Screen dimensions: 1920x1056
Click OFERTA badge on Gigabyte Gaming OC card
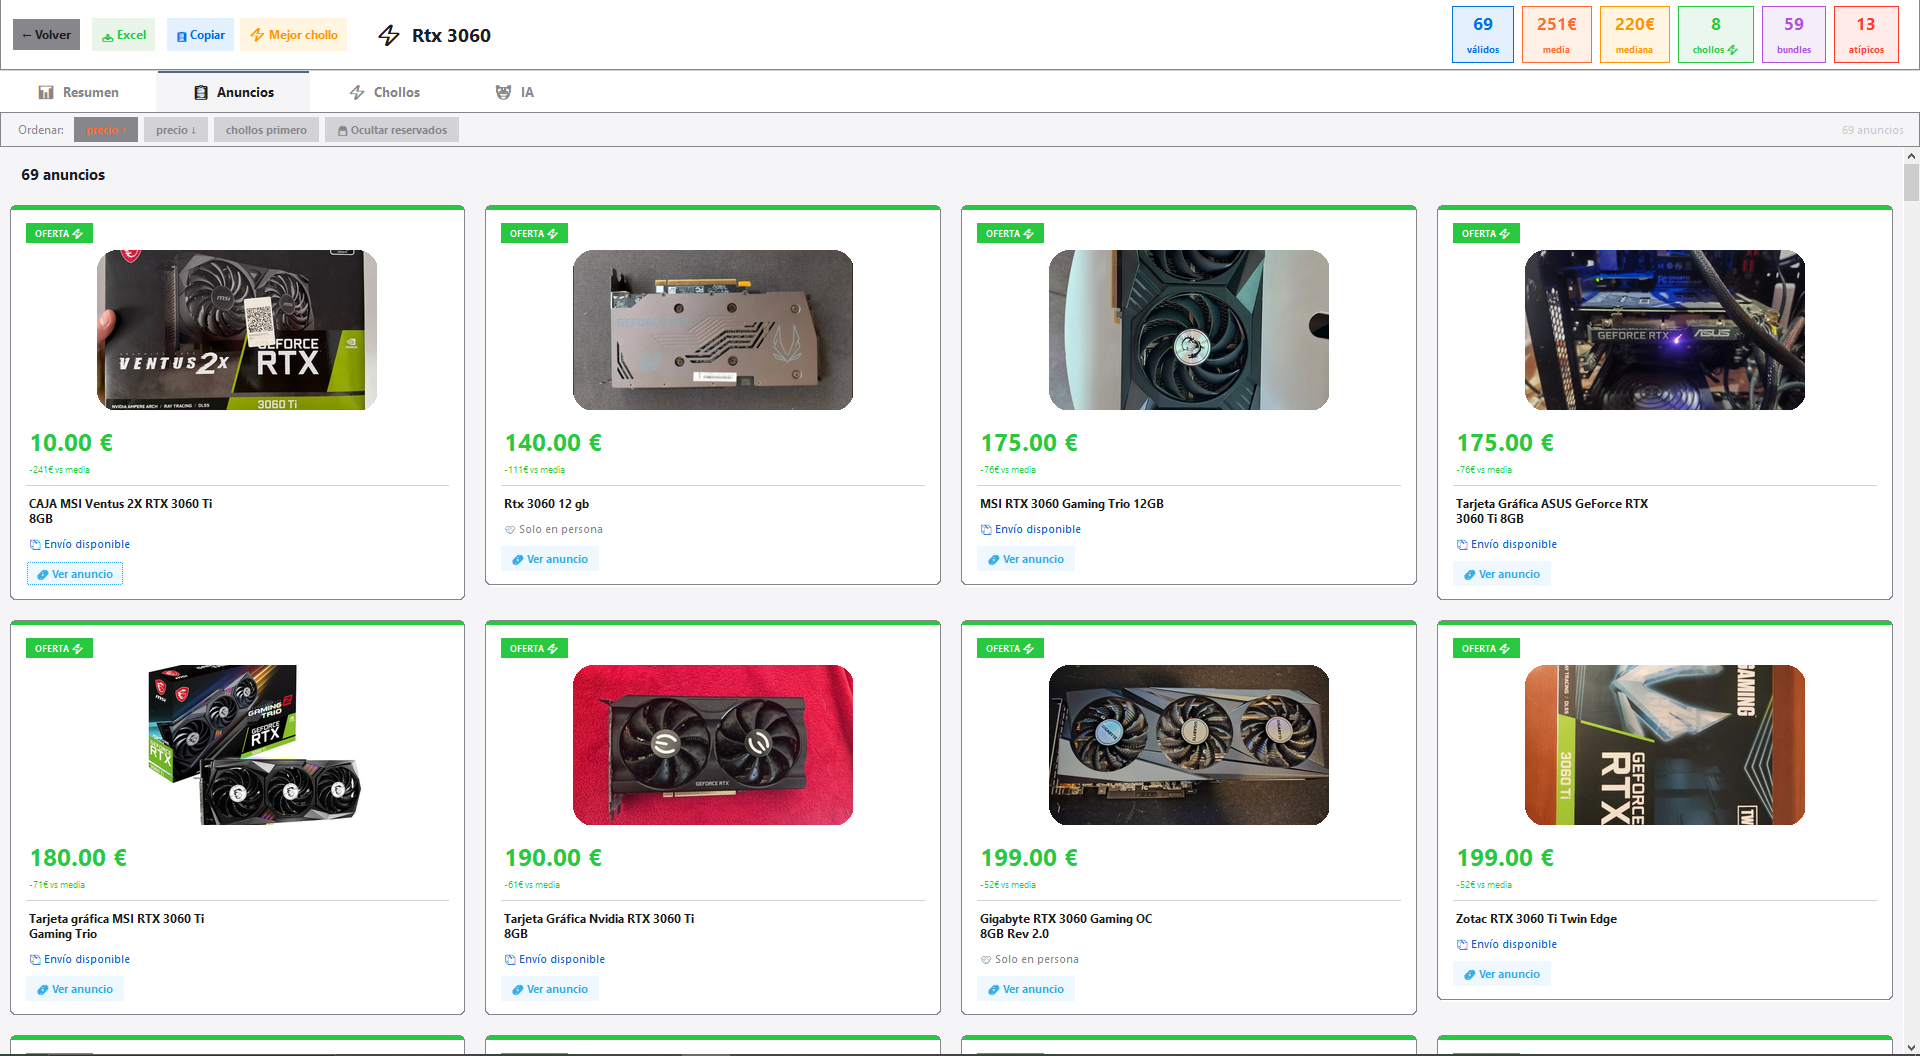(x=1010, y=649)
